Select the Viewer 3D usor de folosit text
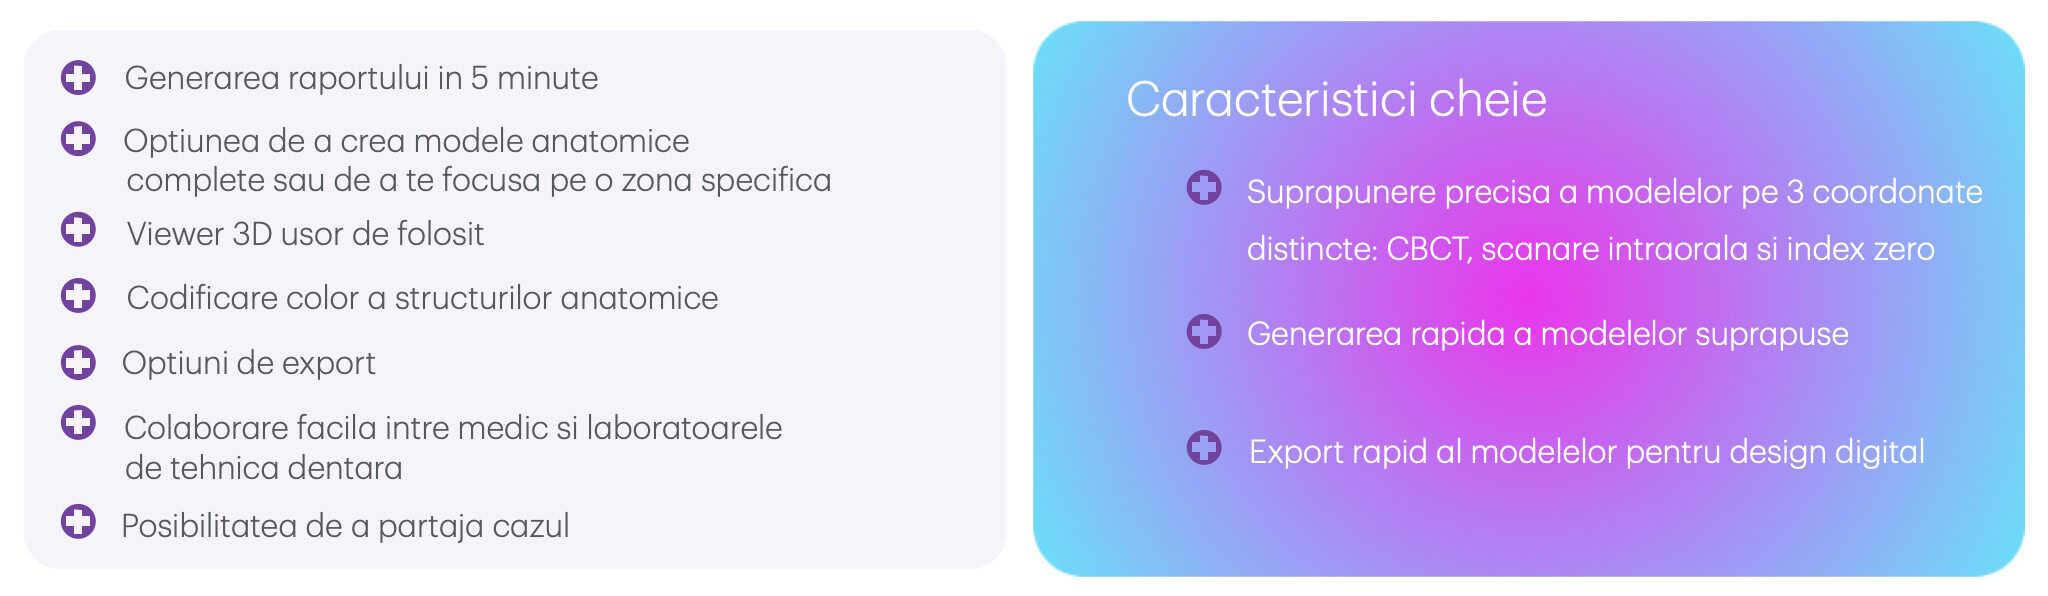The width and height of the screenshot is (2048, 596). pos(305,234)
